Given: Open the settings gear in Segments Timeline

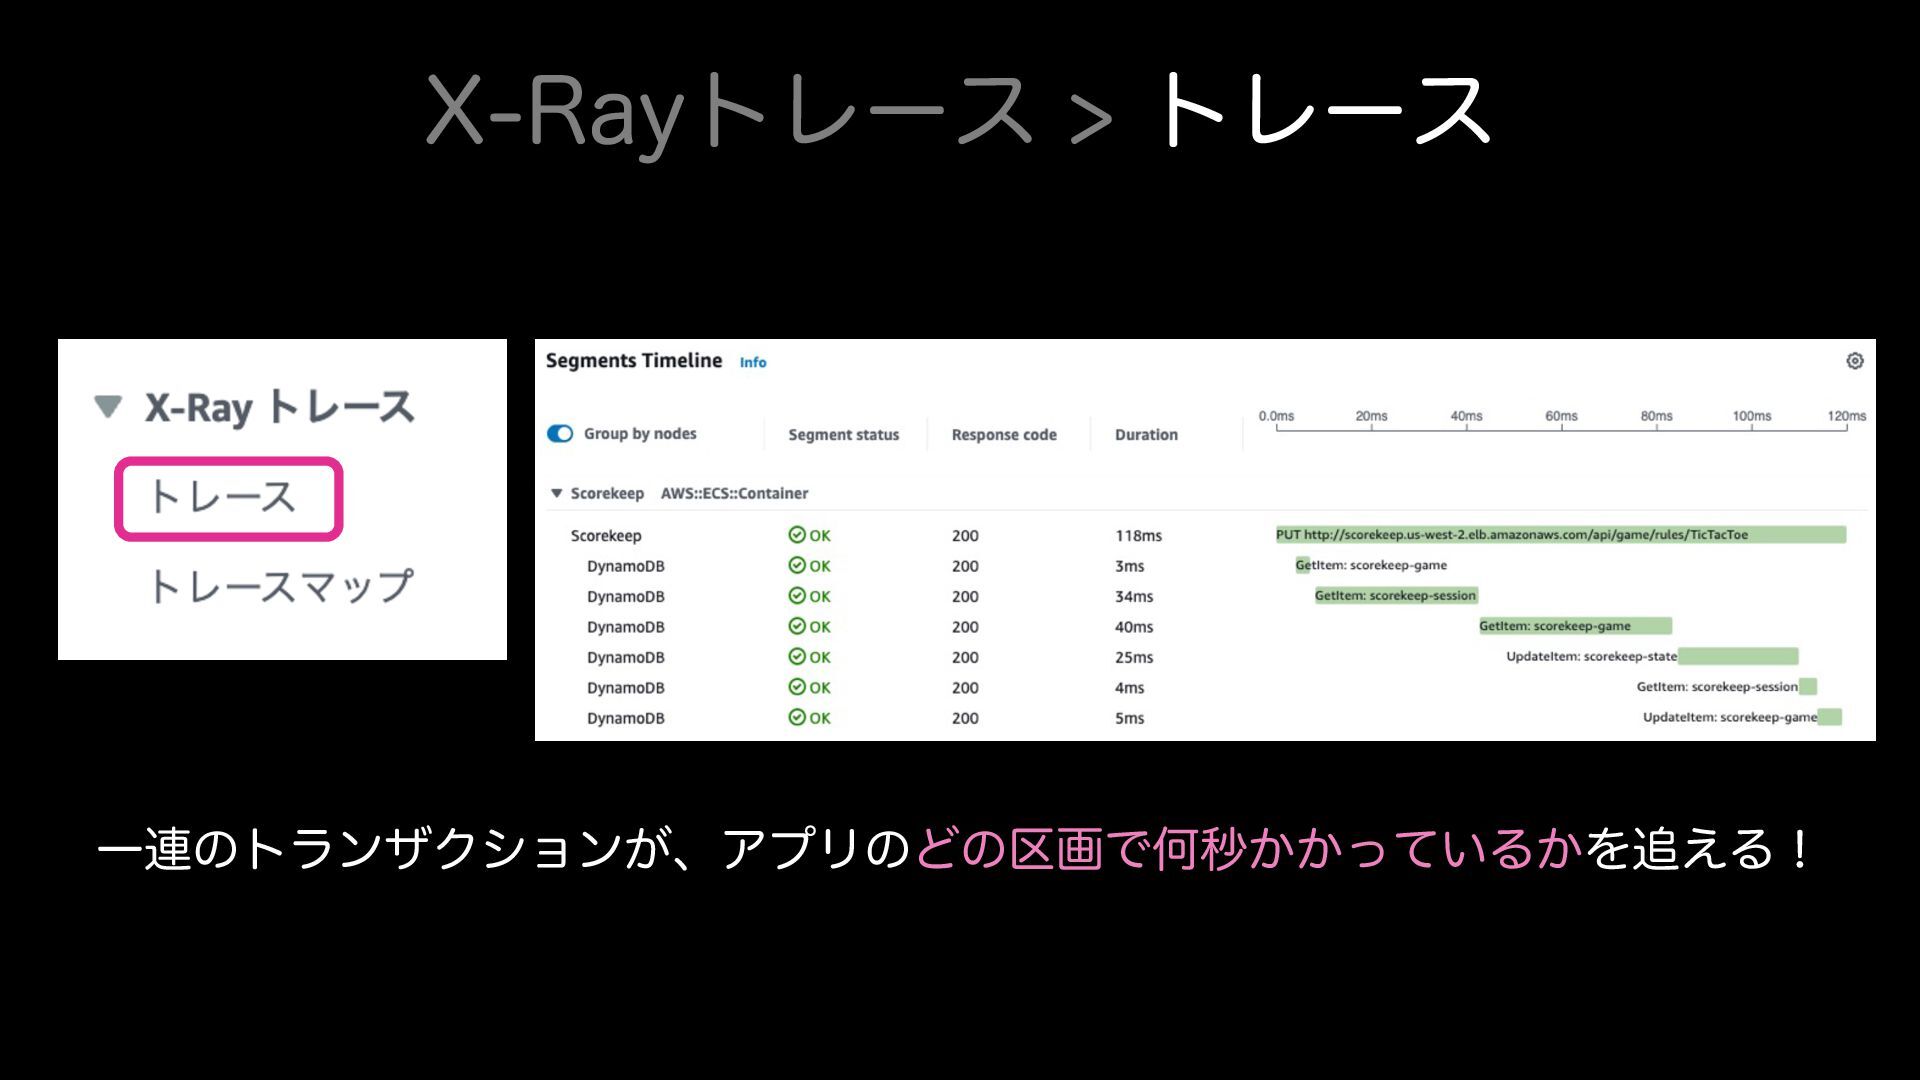Looking at the screenshot, I should pyautogui.click(x=1854, y=361).
